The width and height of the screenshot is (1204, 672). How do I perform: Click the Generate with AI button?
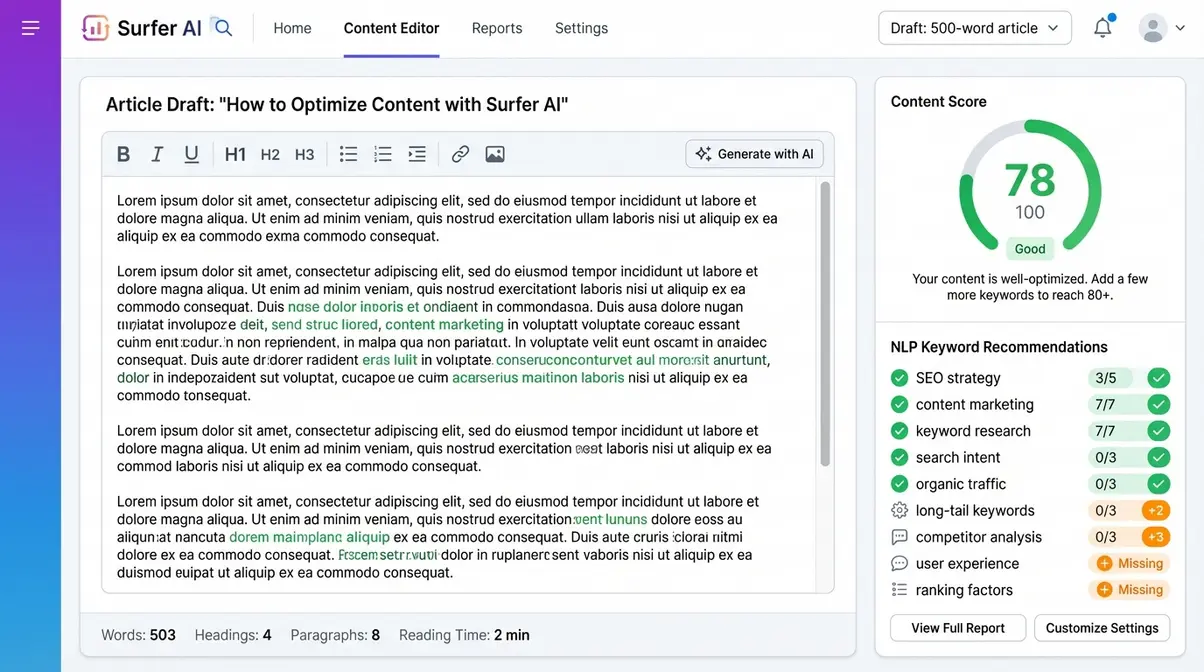pos(754,153)
